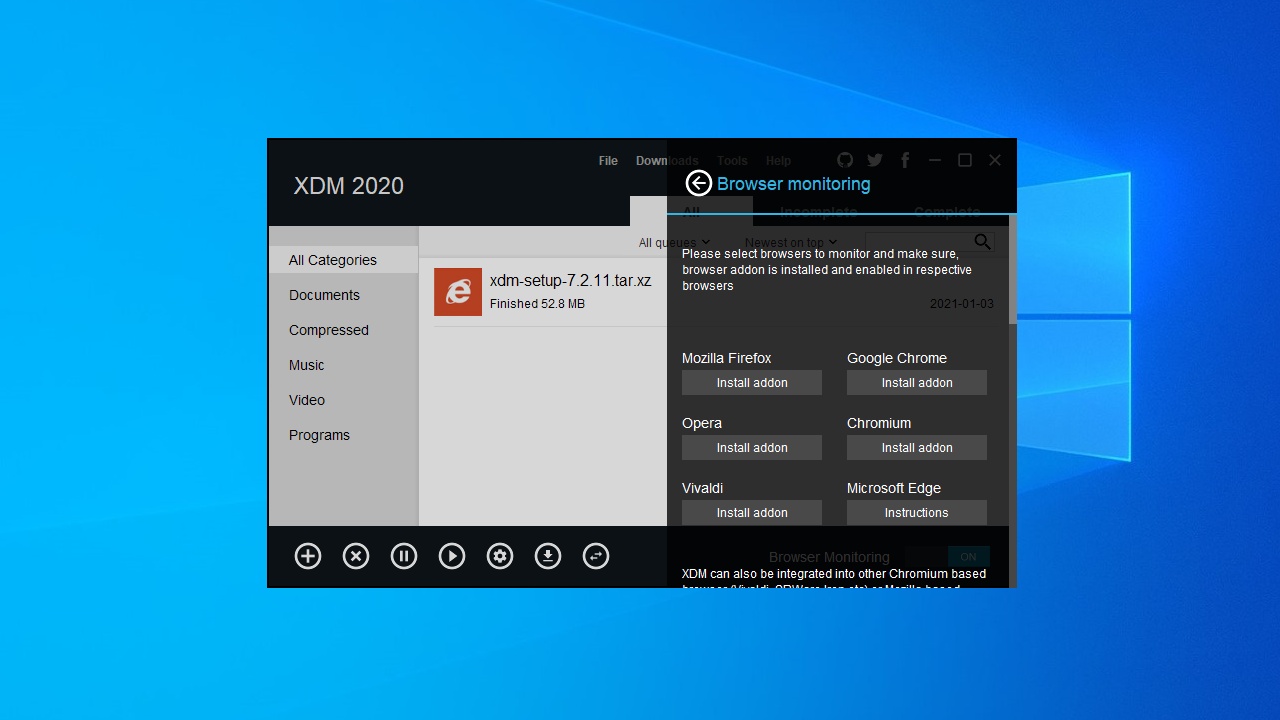Click the search magnifier icon
1280x720 pixels.
point(982,242)
